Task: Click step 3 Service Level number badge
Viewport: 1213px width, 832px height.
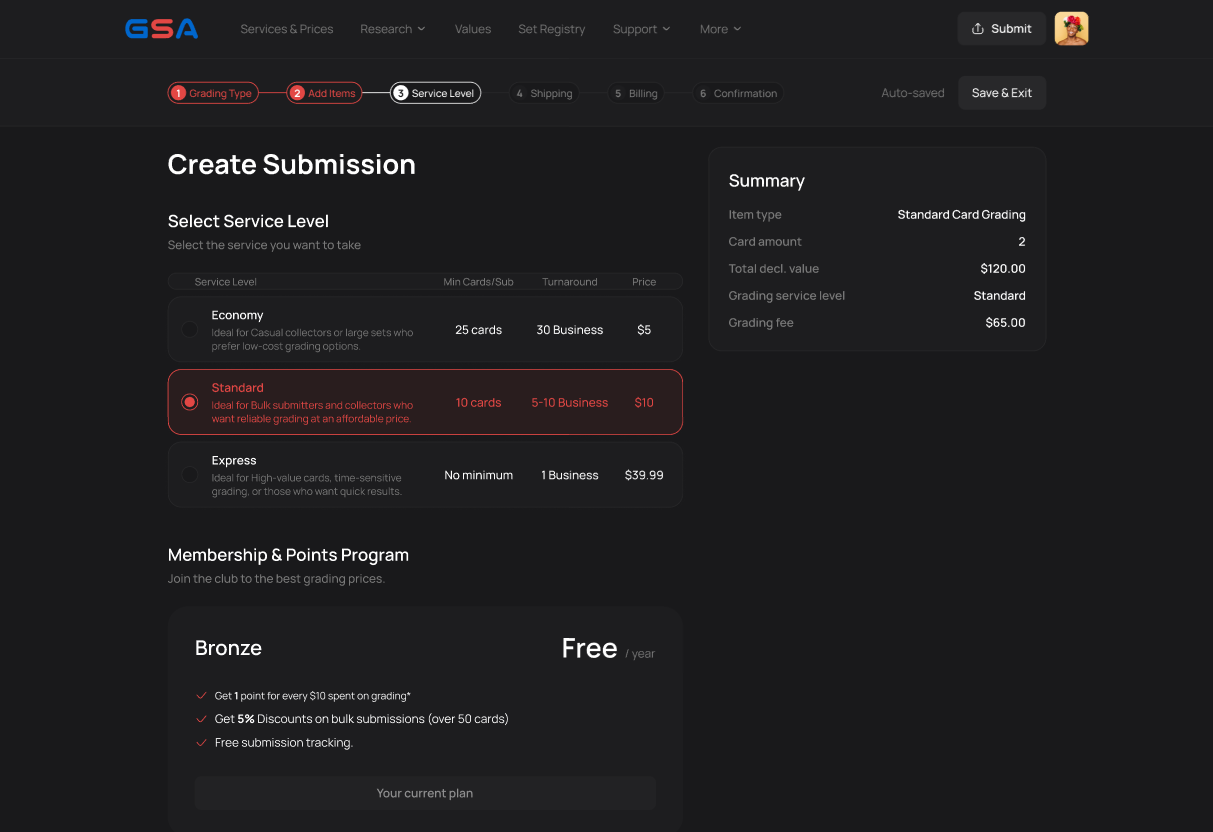Action: tap(401, 93)
